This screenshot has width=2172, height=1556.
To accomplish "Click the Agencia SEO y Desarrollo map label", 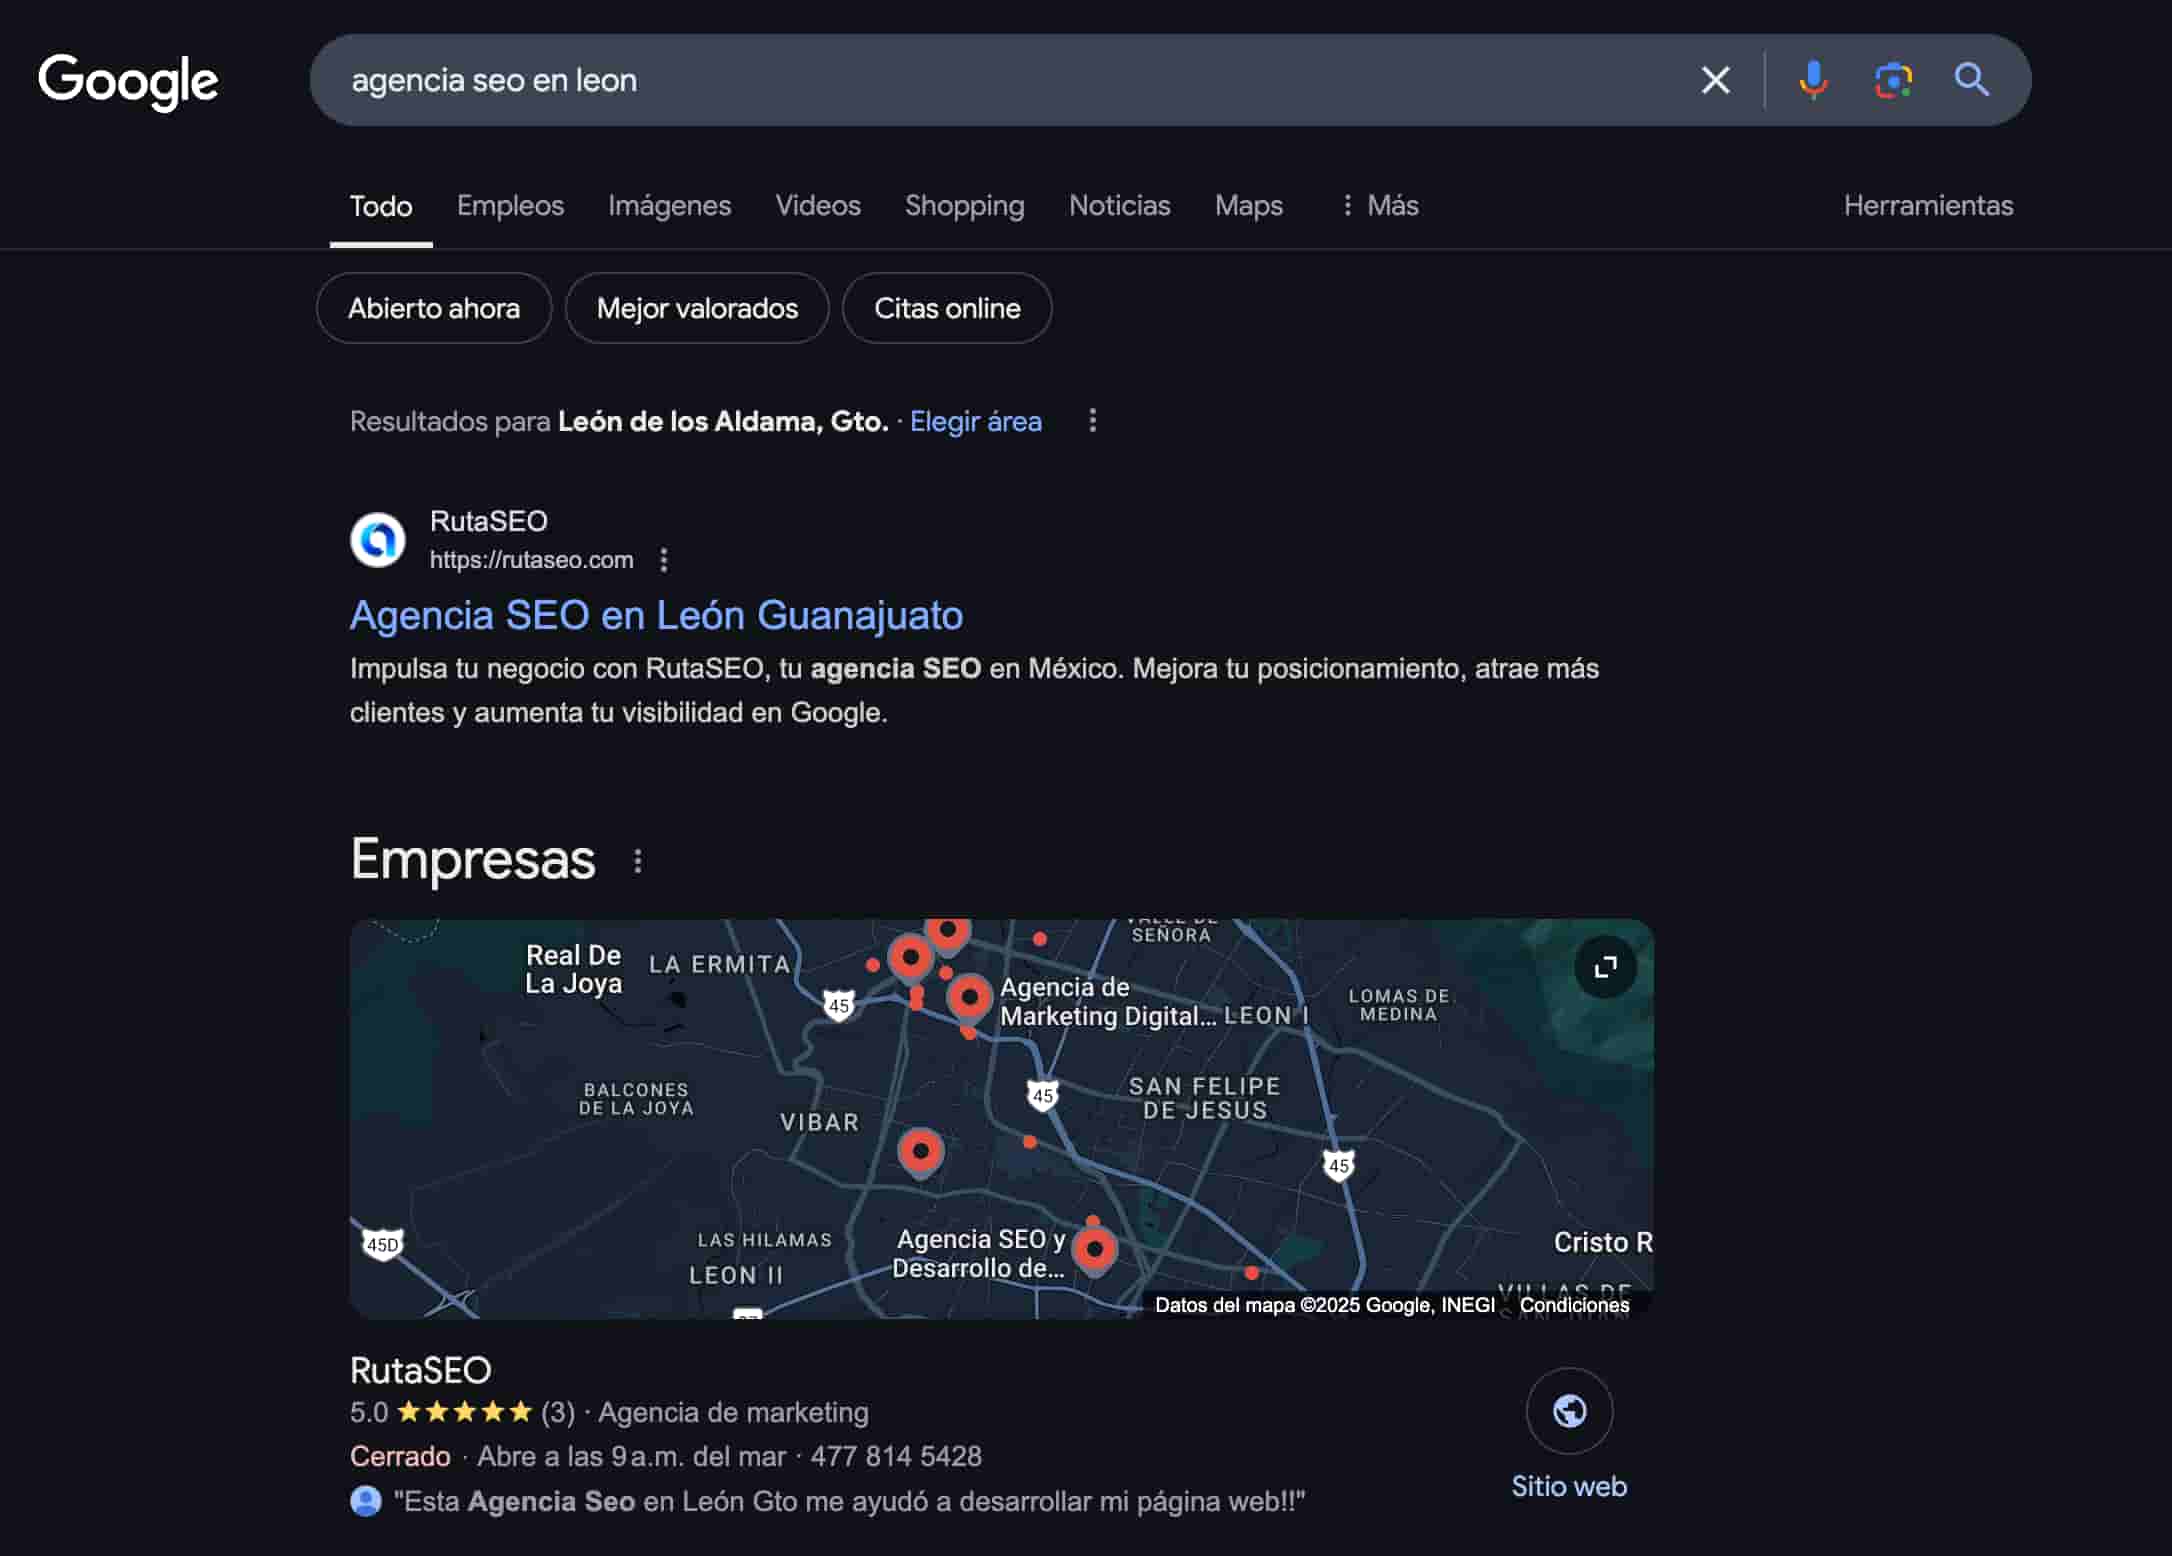I will click(979, 1254).
